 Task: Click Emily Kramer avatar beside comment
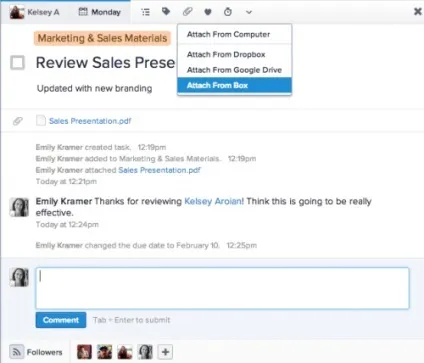pos(19,207)
